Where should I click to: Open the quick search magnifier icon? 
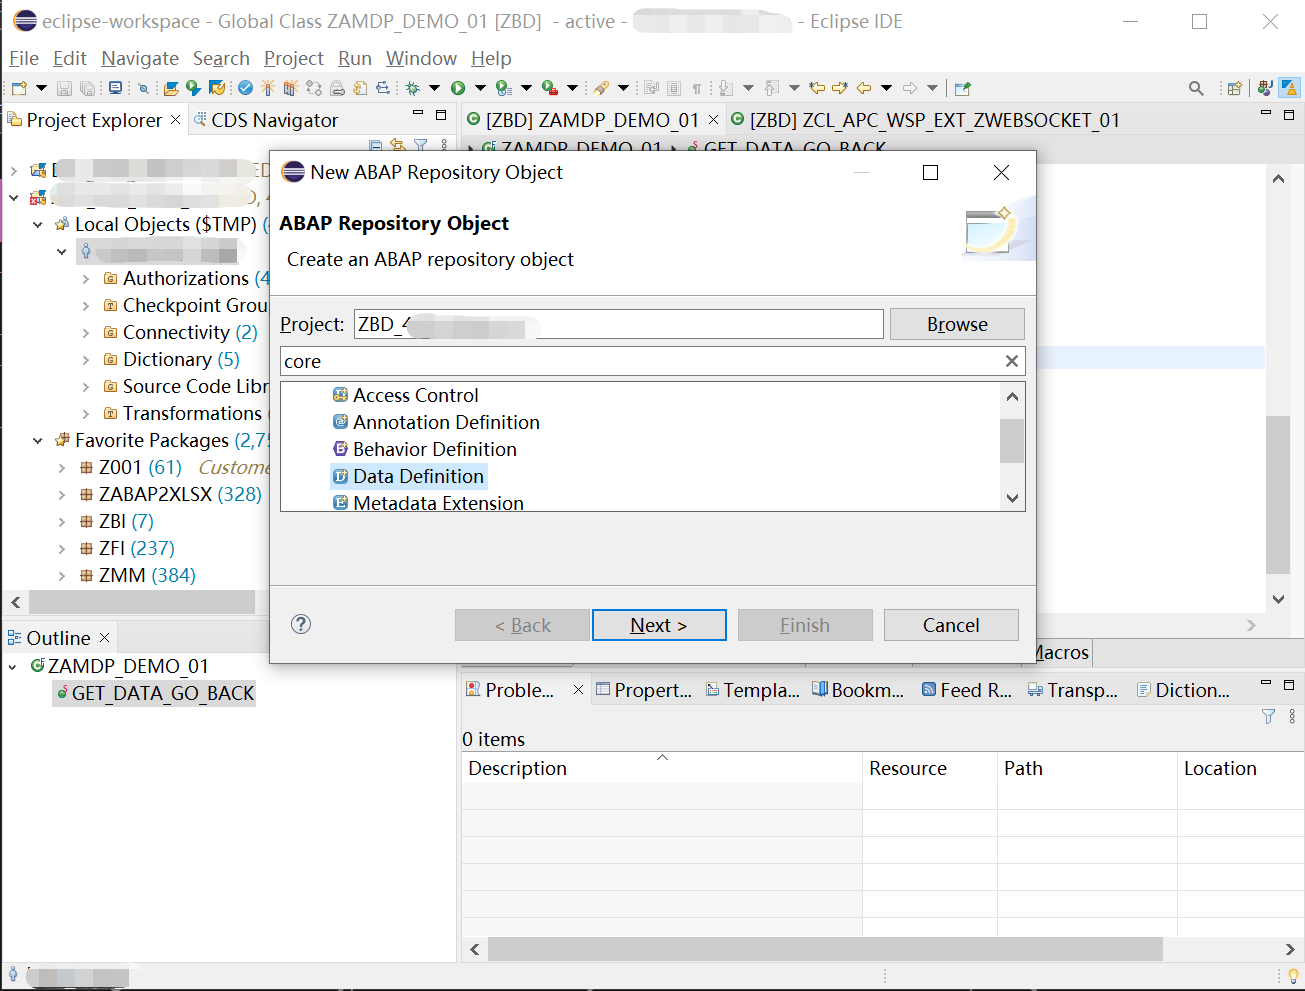pos(1196,88)
